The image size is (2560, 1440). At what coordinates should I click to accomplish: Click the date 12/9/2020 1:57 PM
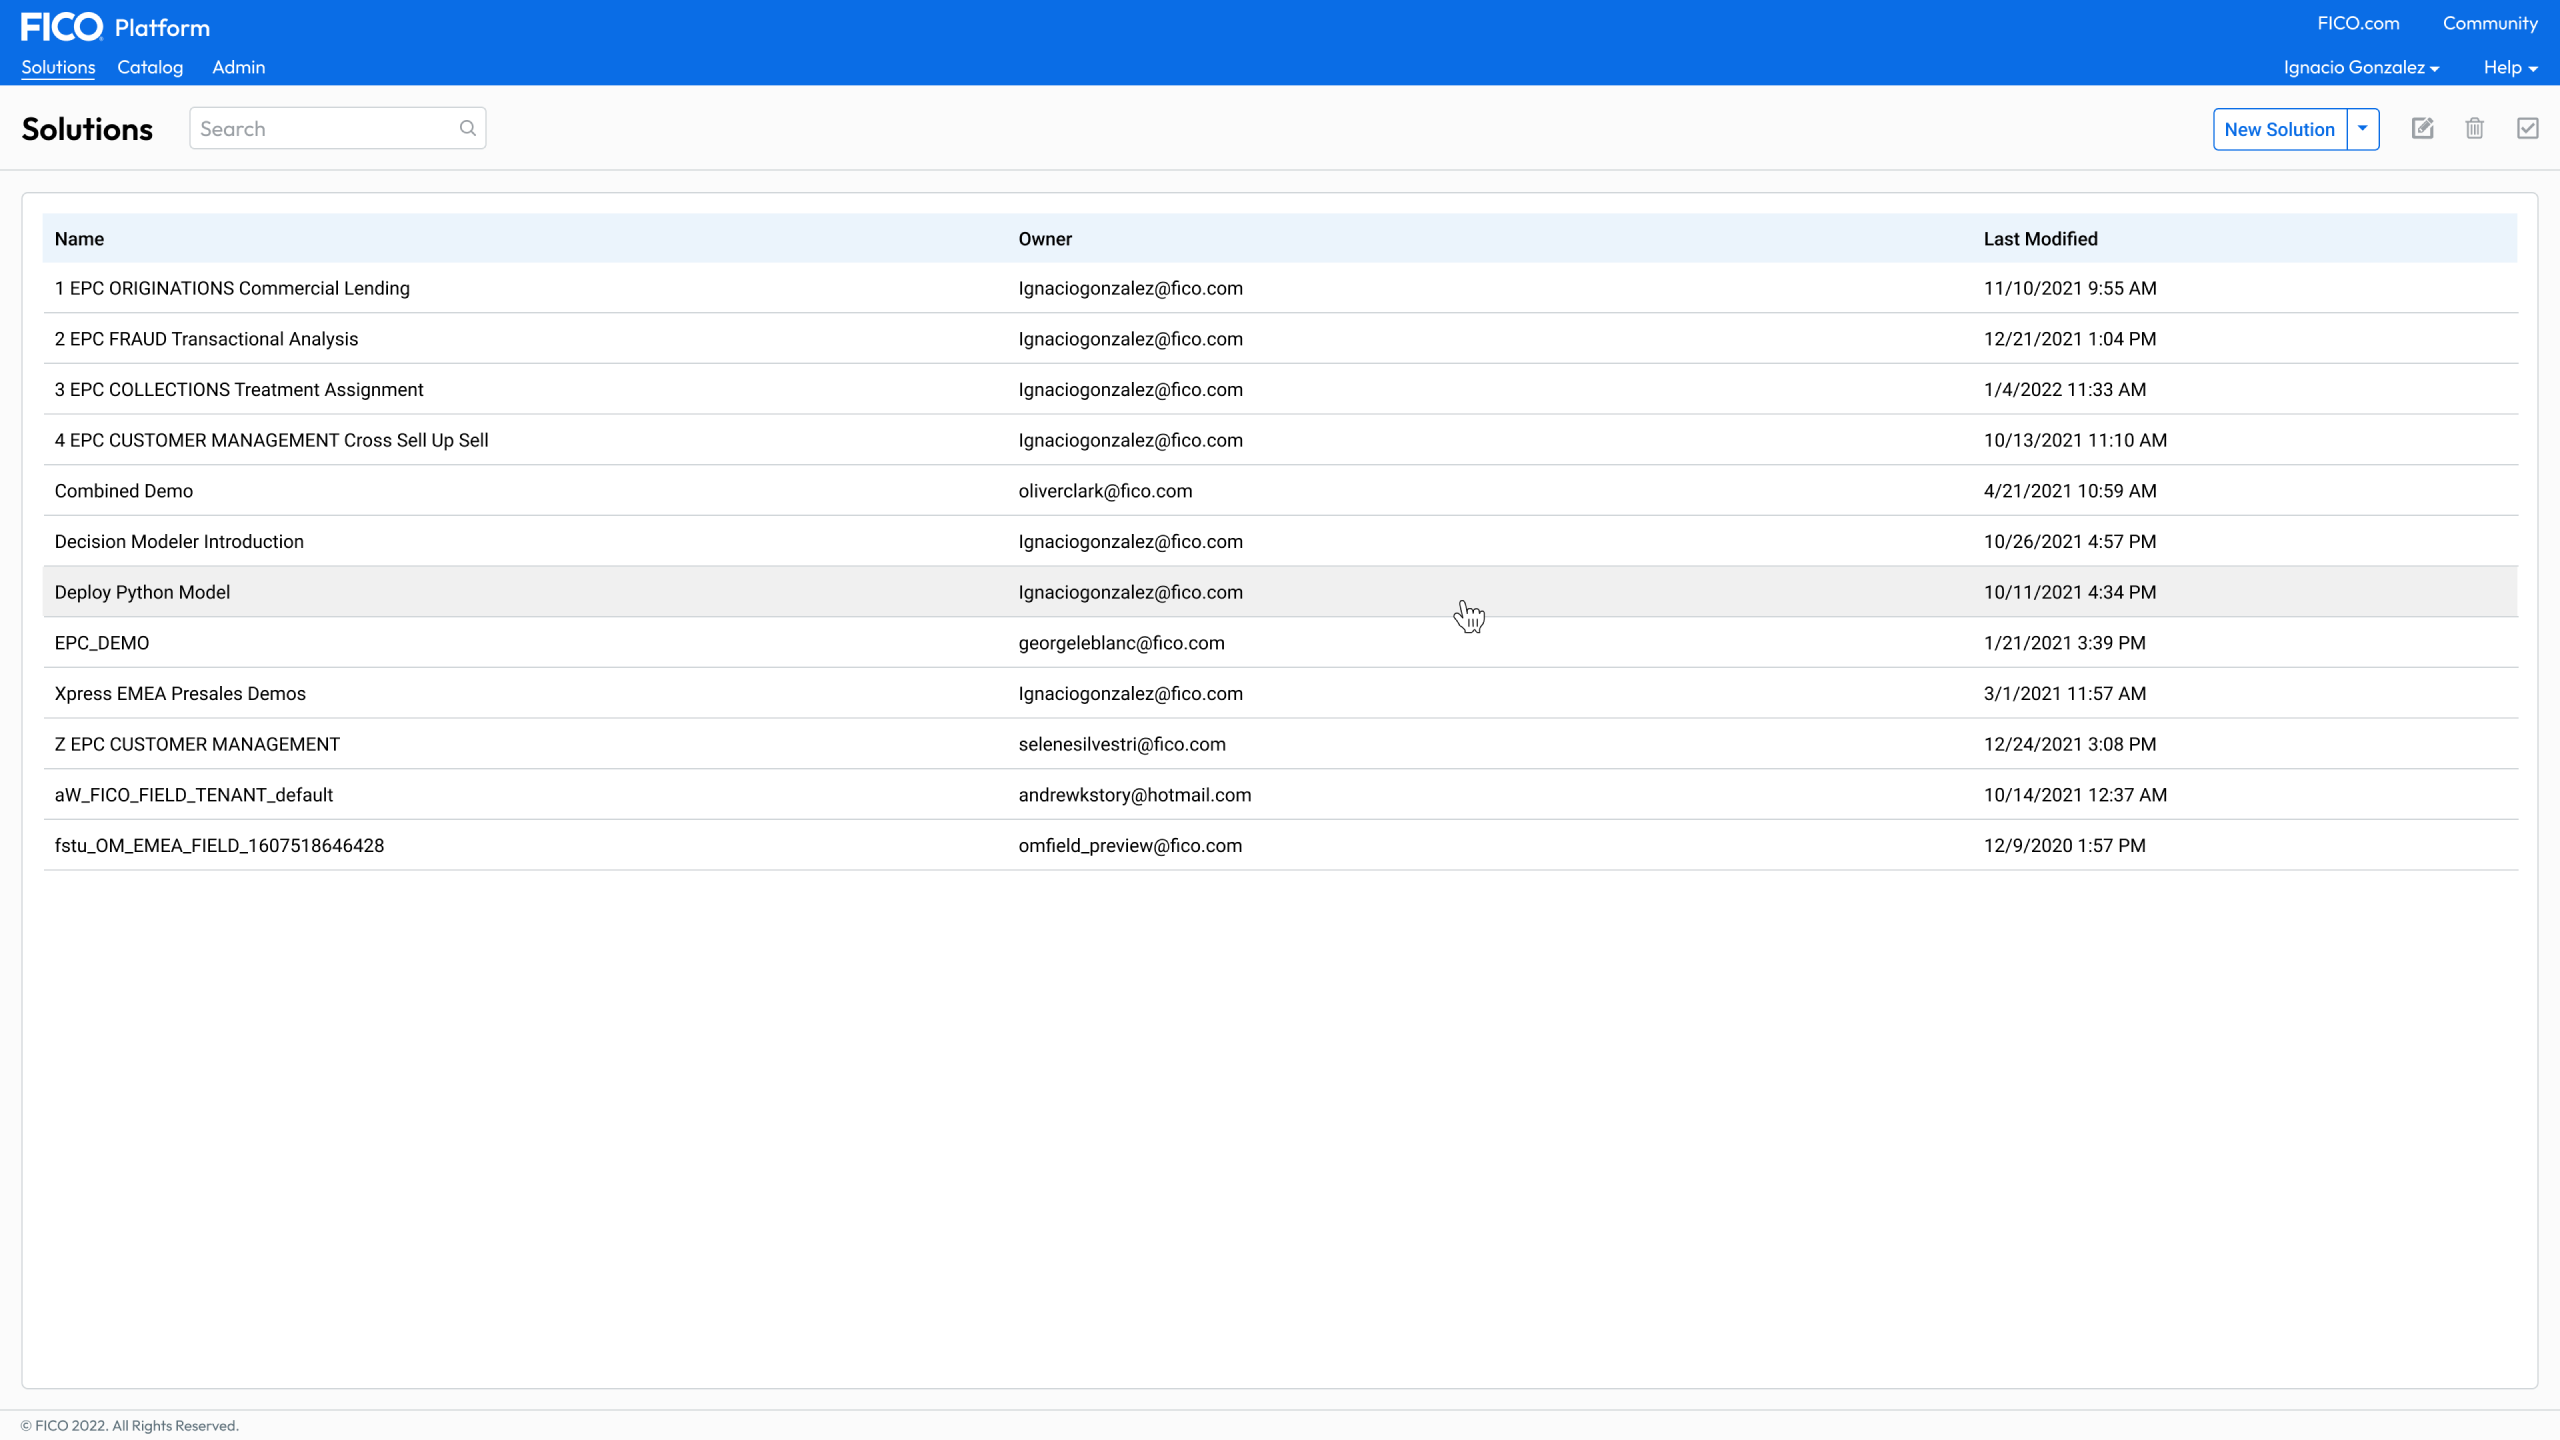(x=2065, y=845)
